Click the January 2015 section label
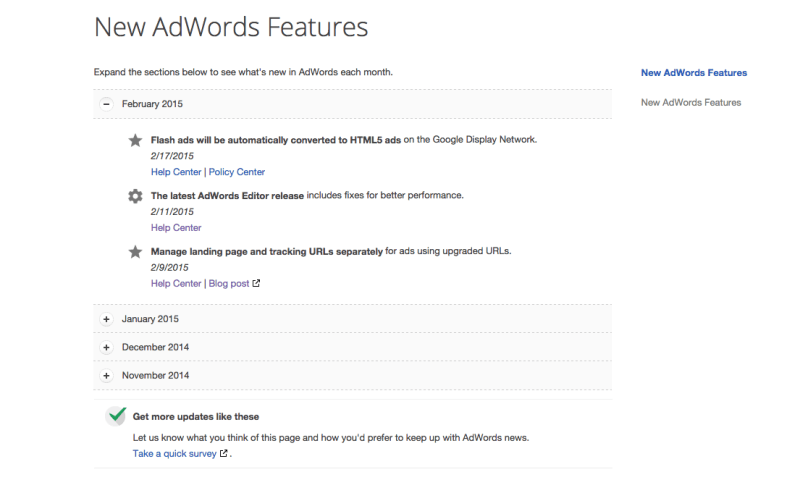Screen dimensions: 800x493 (x=150, y=318)
